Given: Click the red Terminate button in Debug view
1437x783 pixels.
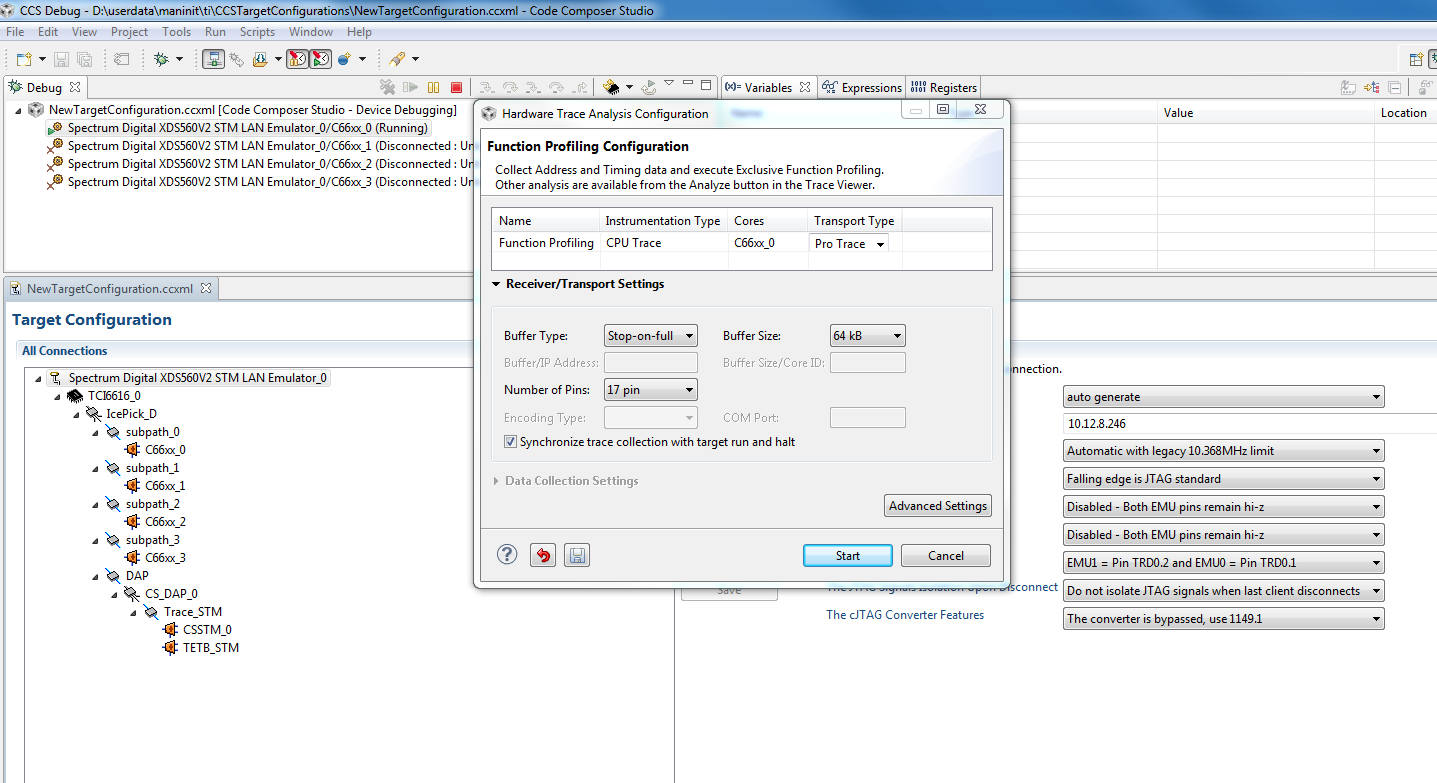Looking at the screenshot, I should pos(457,88).
